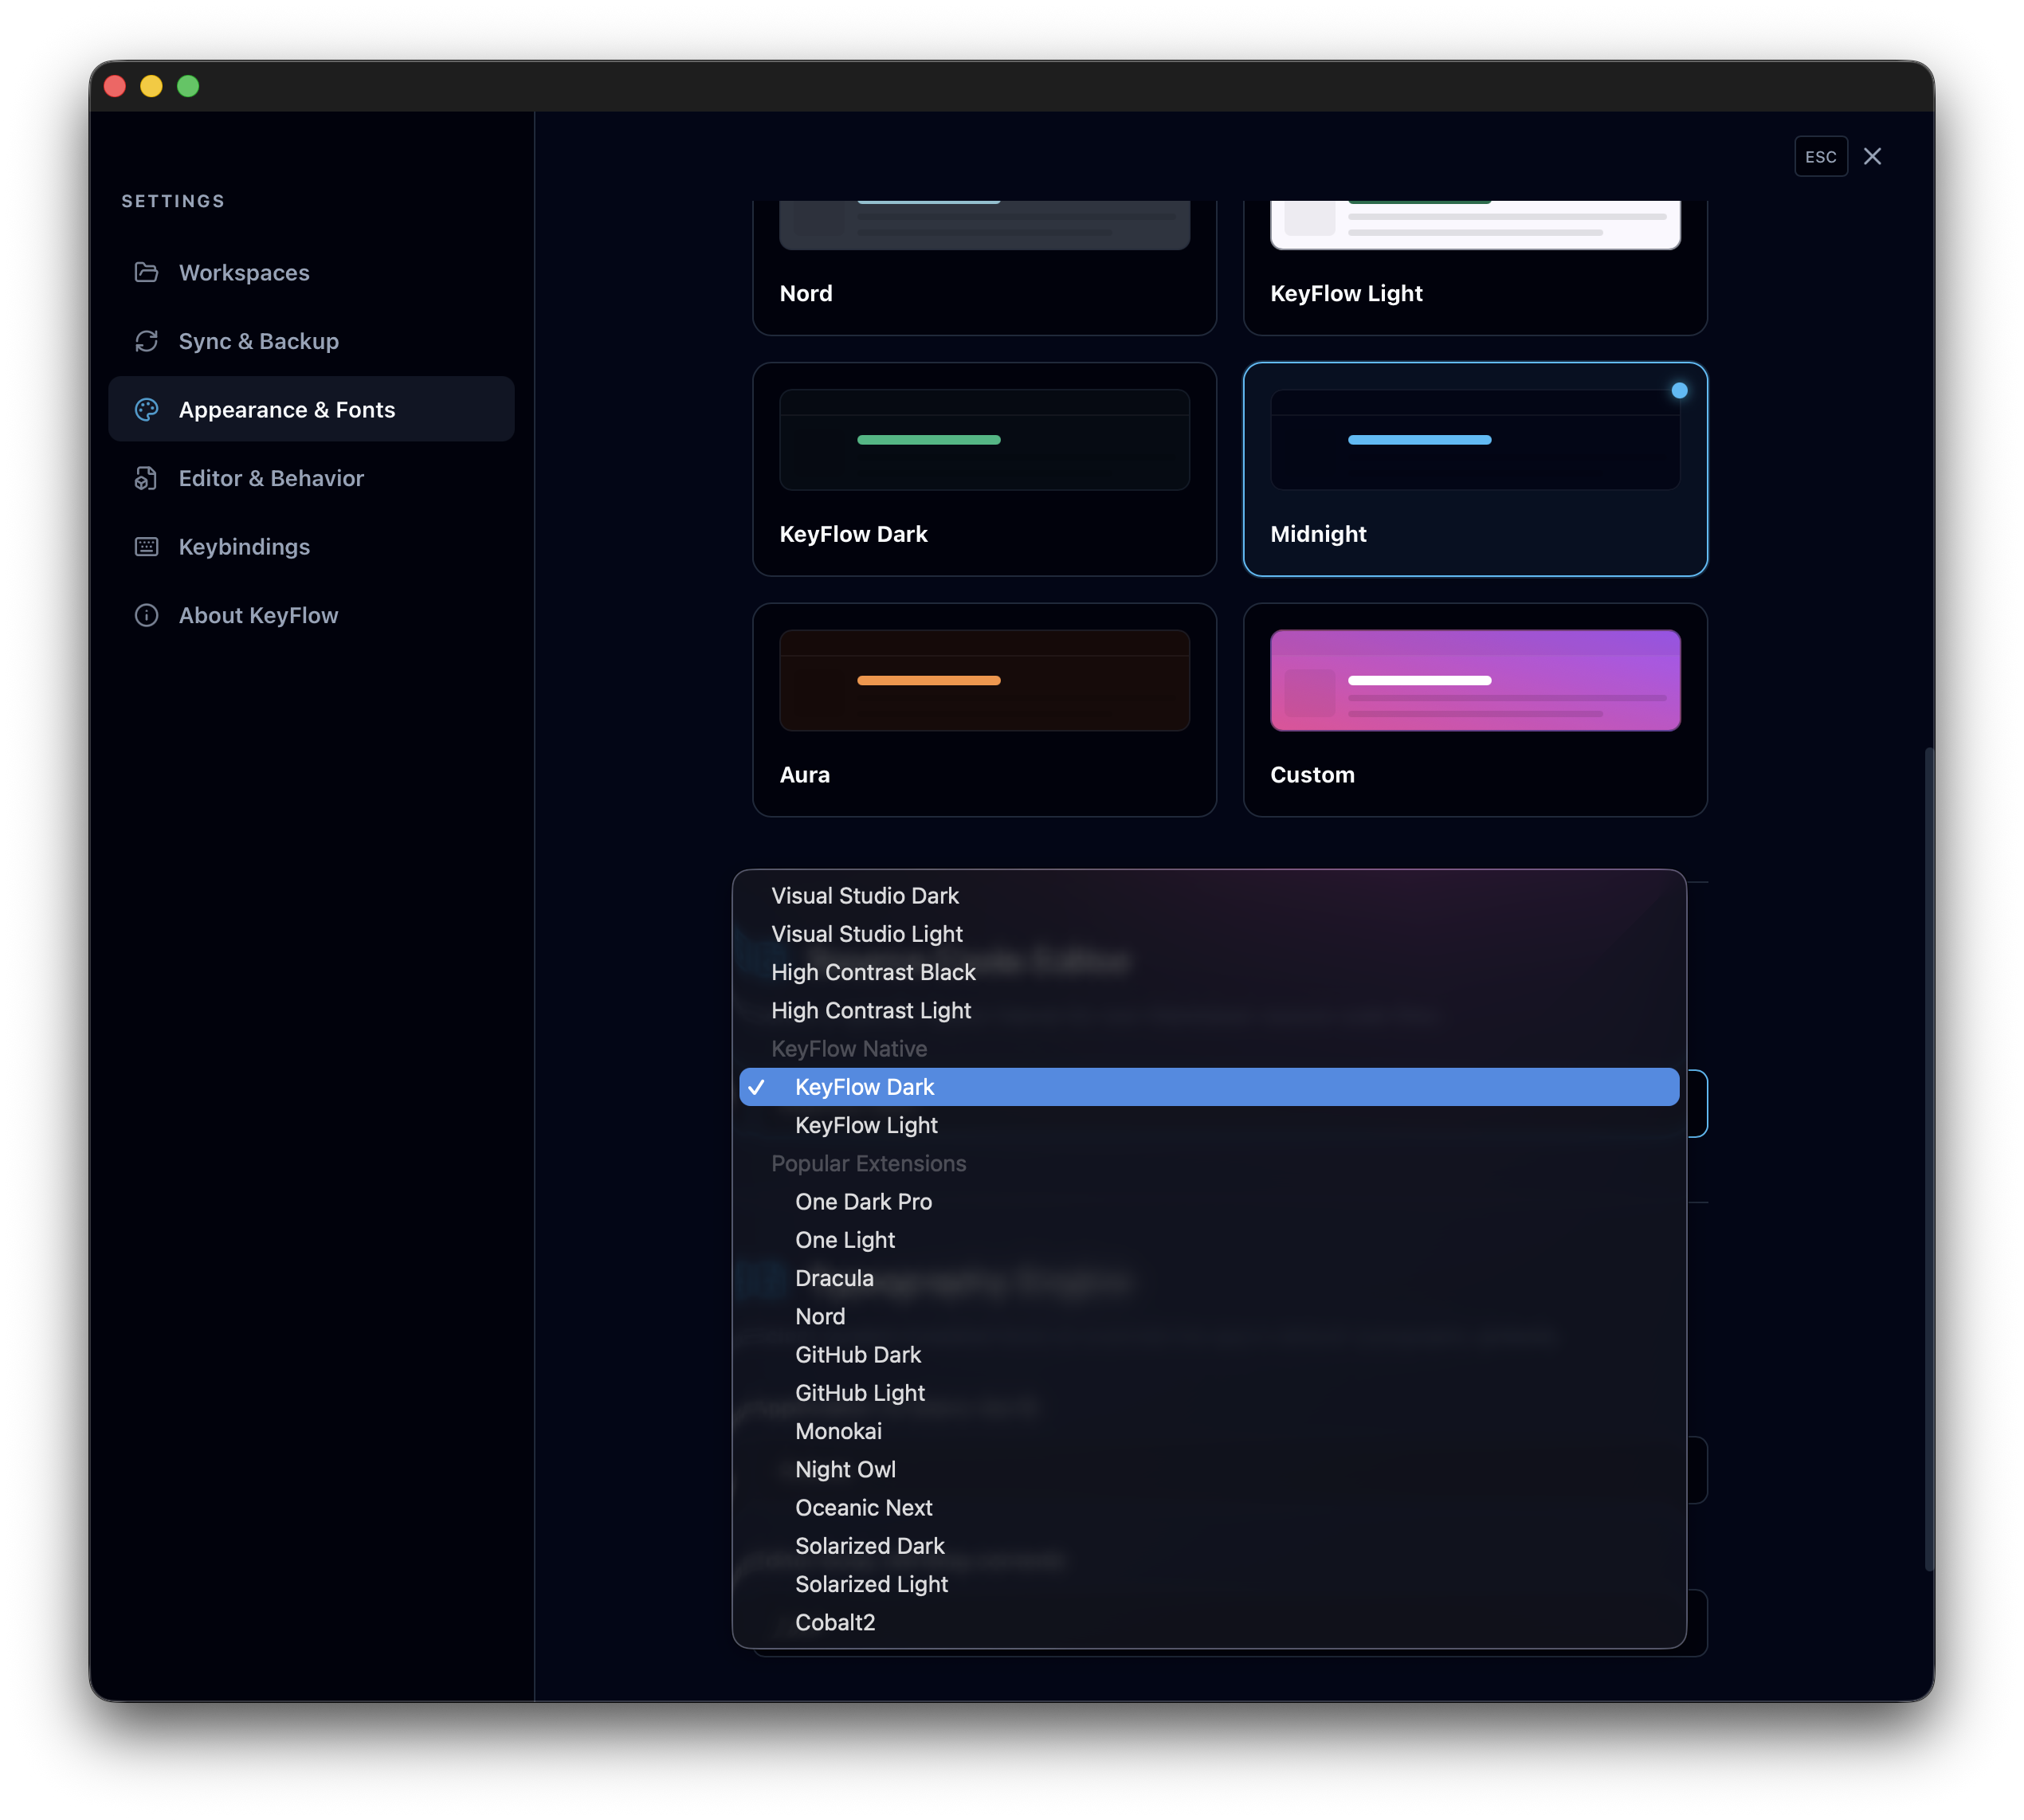
Task: Click the Appearance & Fonts palette icon
Action: [x=147, y=409]
